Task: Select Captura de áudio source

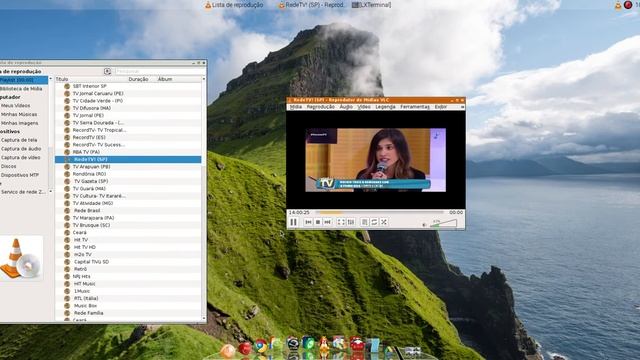Action: (21, 149)
